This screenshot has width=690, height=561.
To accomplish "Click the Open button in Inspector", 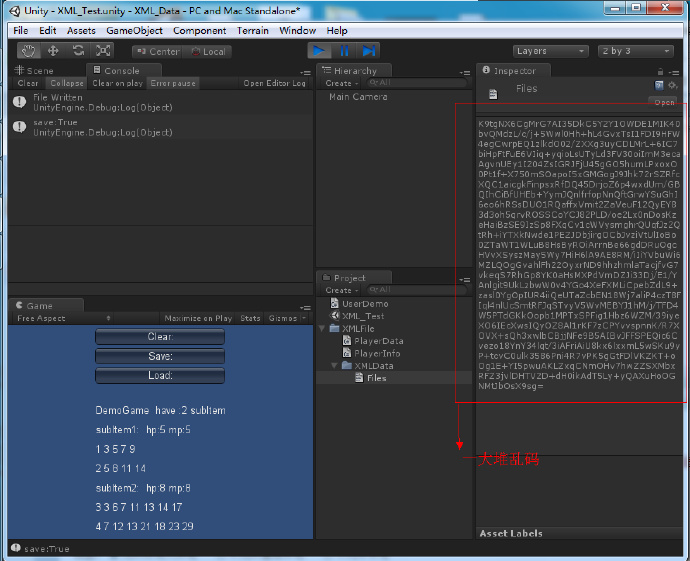I will [x=664, y=102].
